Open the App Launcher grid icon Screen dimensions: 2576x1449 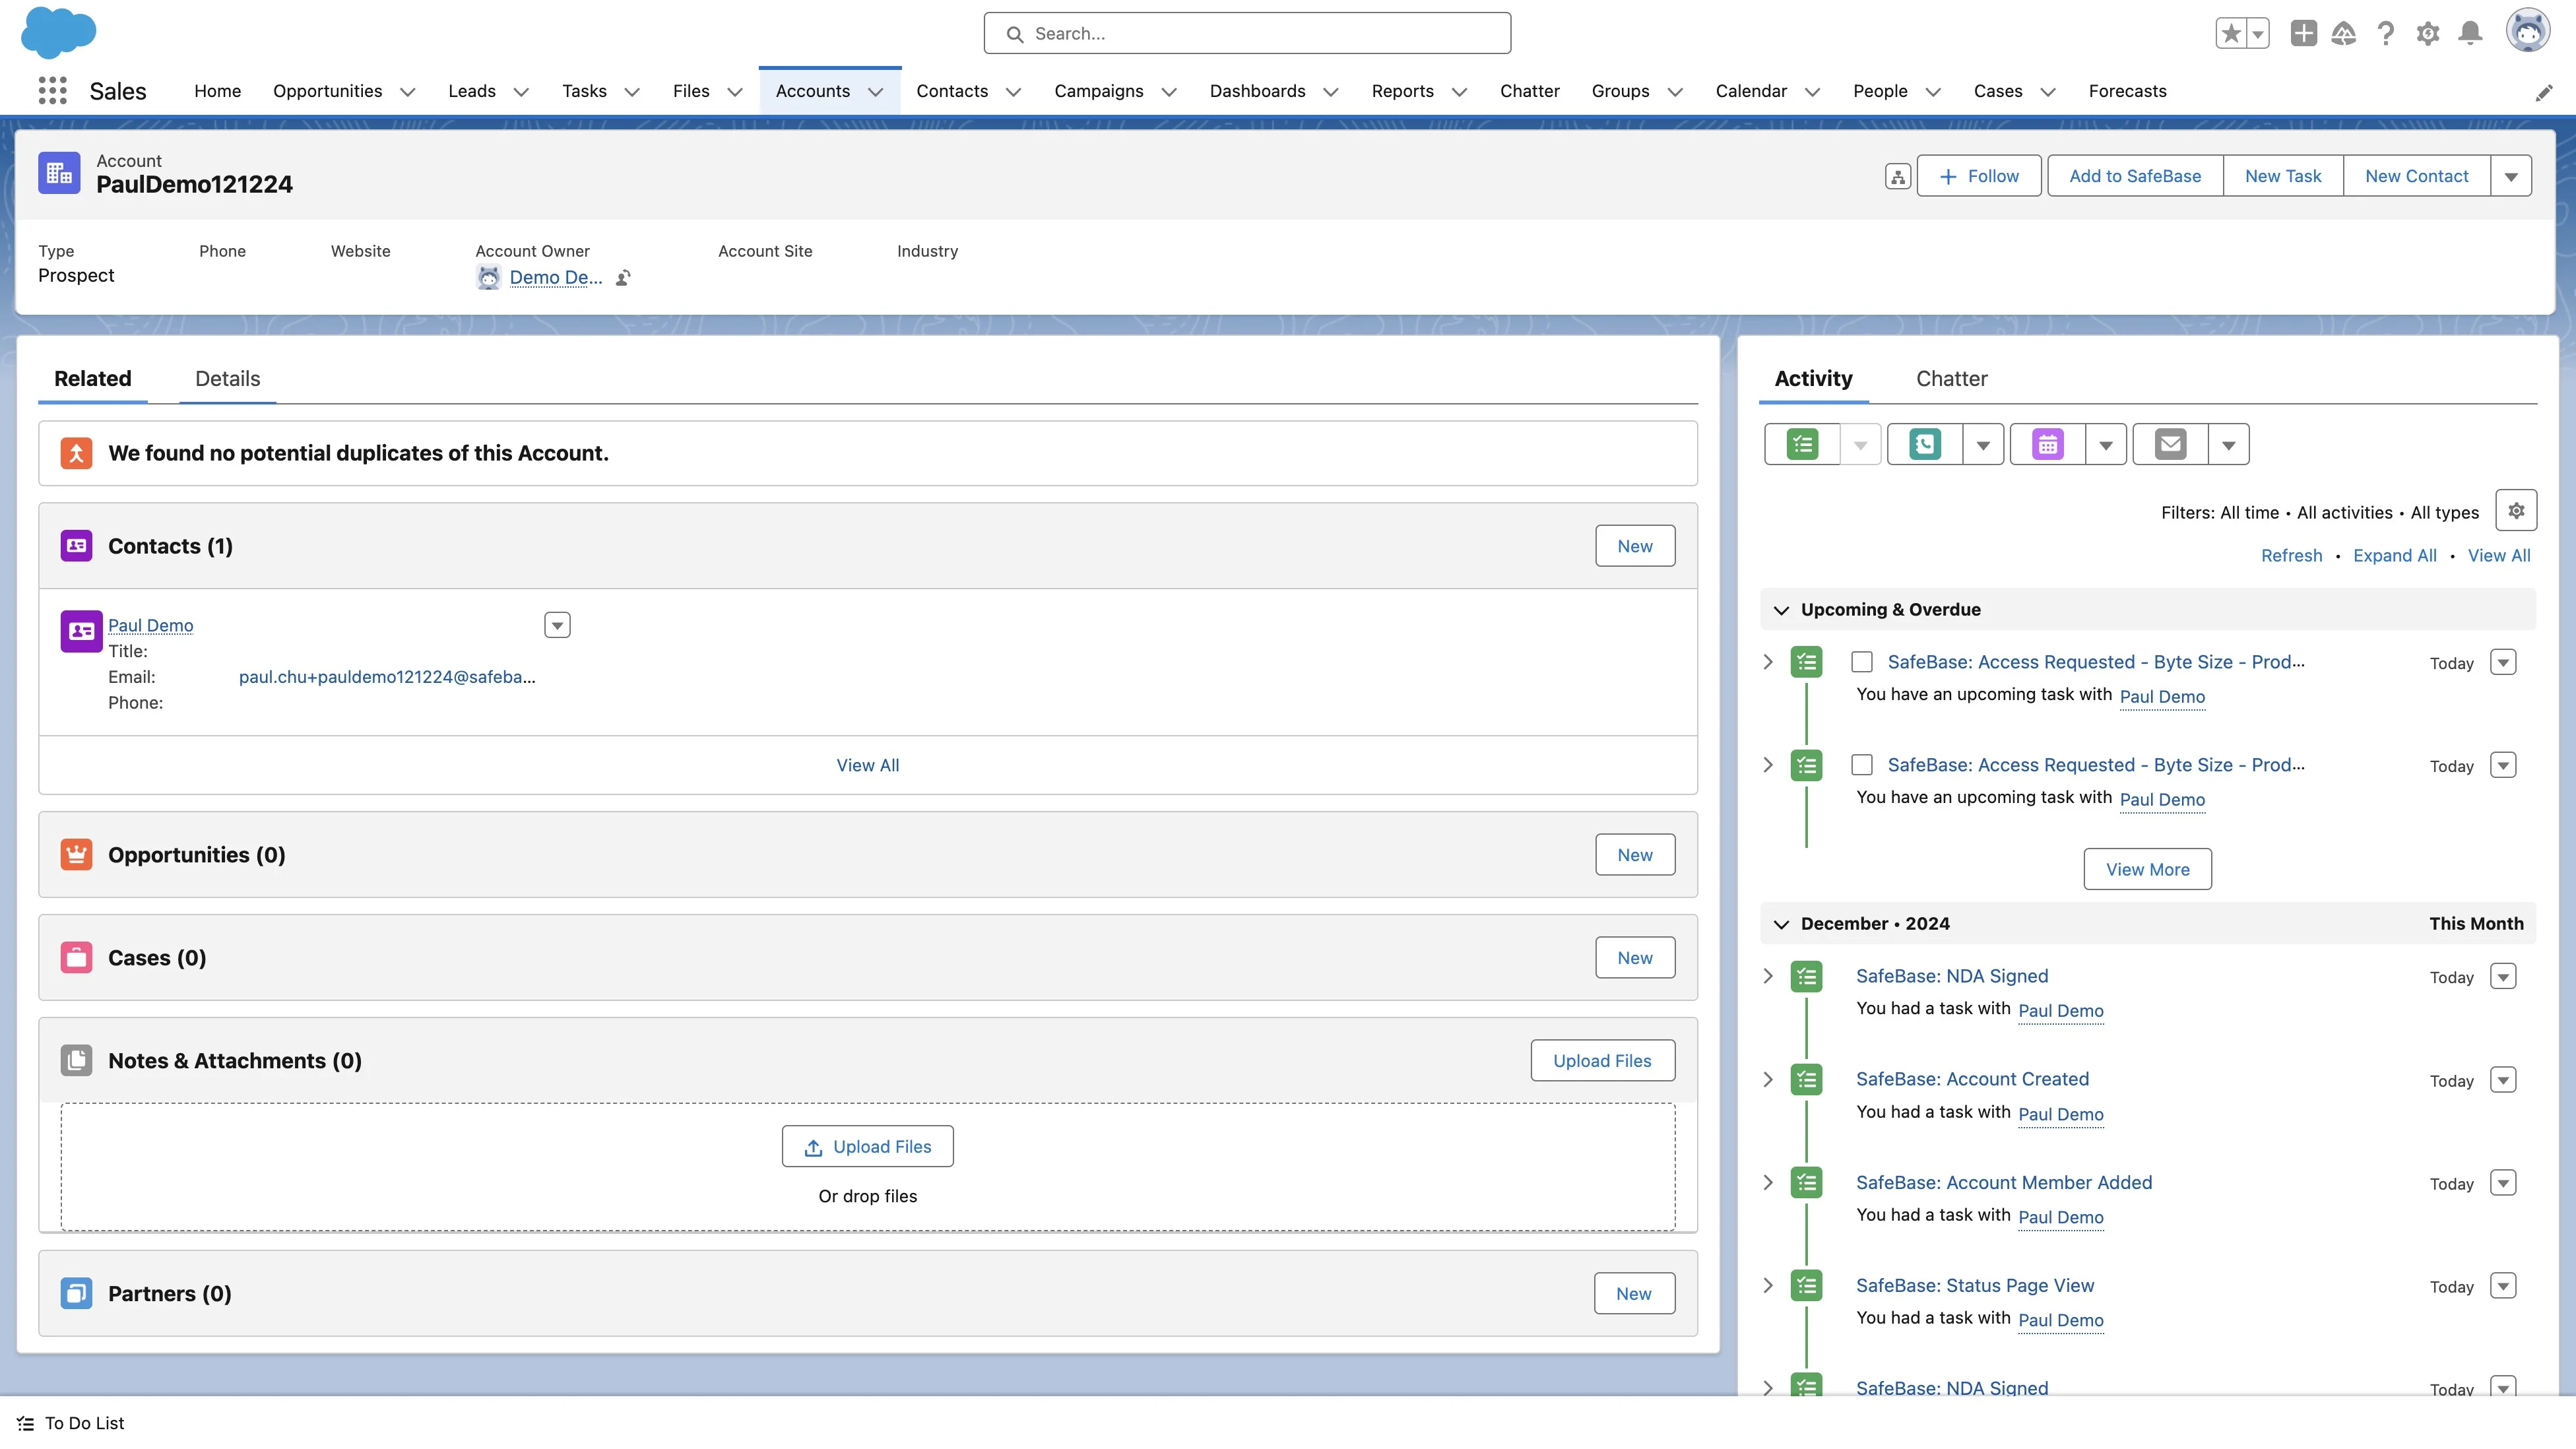[52, 91]
